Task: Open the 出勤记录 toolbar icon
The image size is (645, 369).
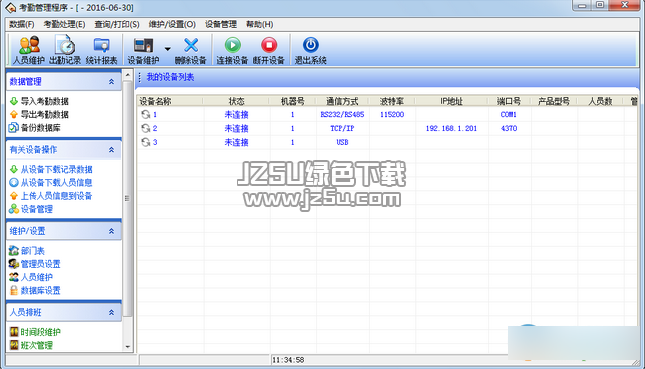Action: (65, 45)
